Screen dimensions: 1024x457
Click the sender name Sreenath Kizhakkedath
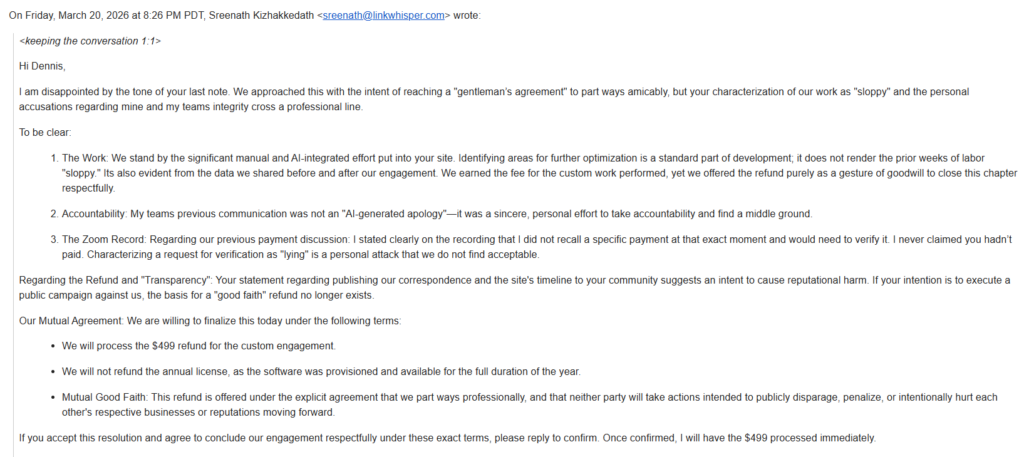point(263,16)
